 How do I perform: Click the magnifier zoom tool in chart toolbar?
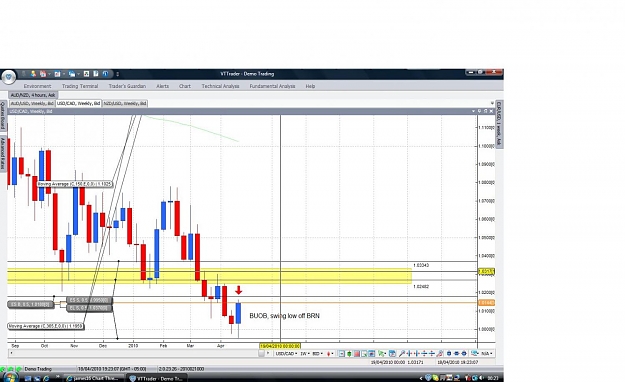[401, 354]
